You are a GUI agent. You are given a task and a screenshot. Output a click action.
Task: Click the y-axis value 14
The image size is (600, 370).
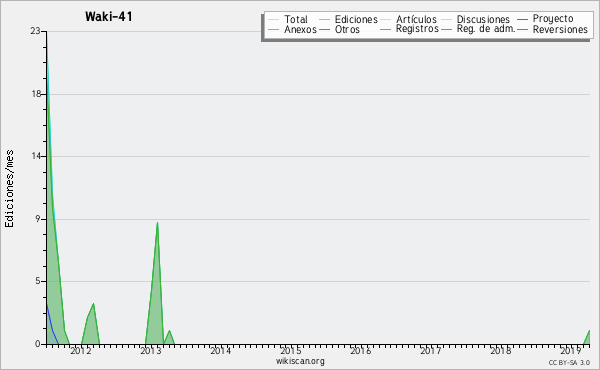click(36, 156)
